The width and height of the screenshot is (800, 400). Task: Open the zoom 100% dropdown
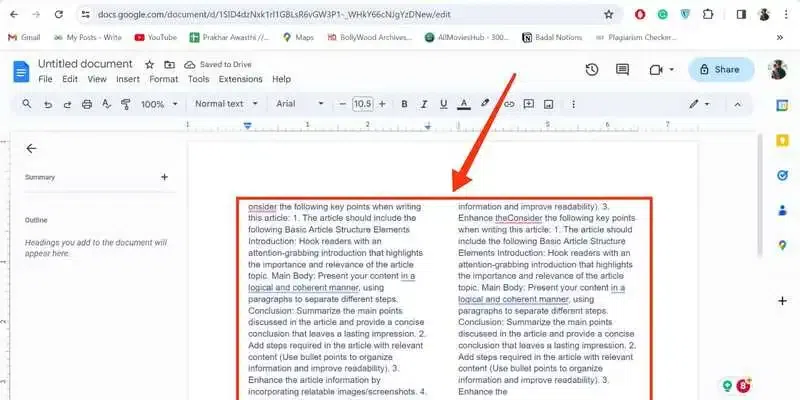coord(159,104)
